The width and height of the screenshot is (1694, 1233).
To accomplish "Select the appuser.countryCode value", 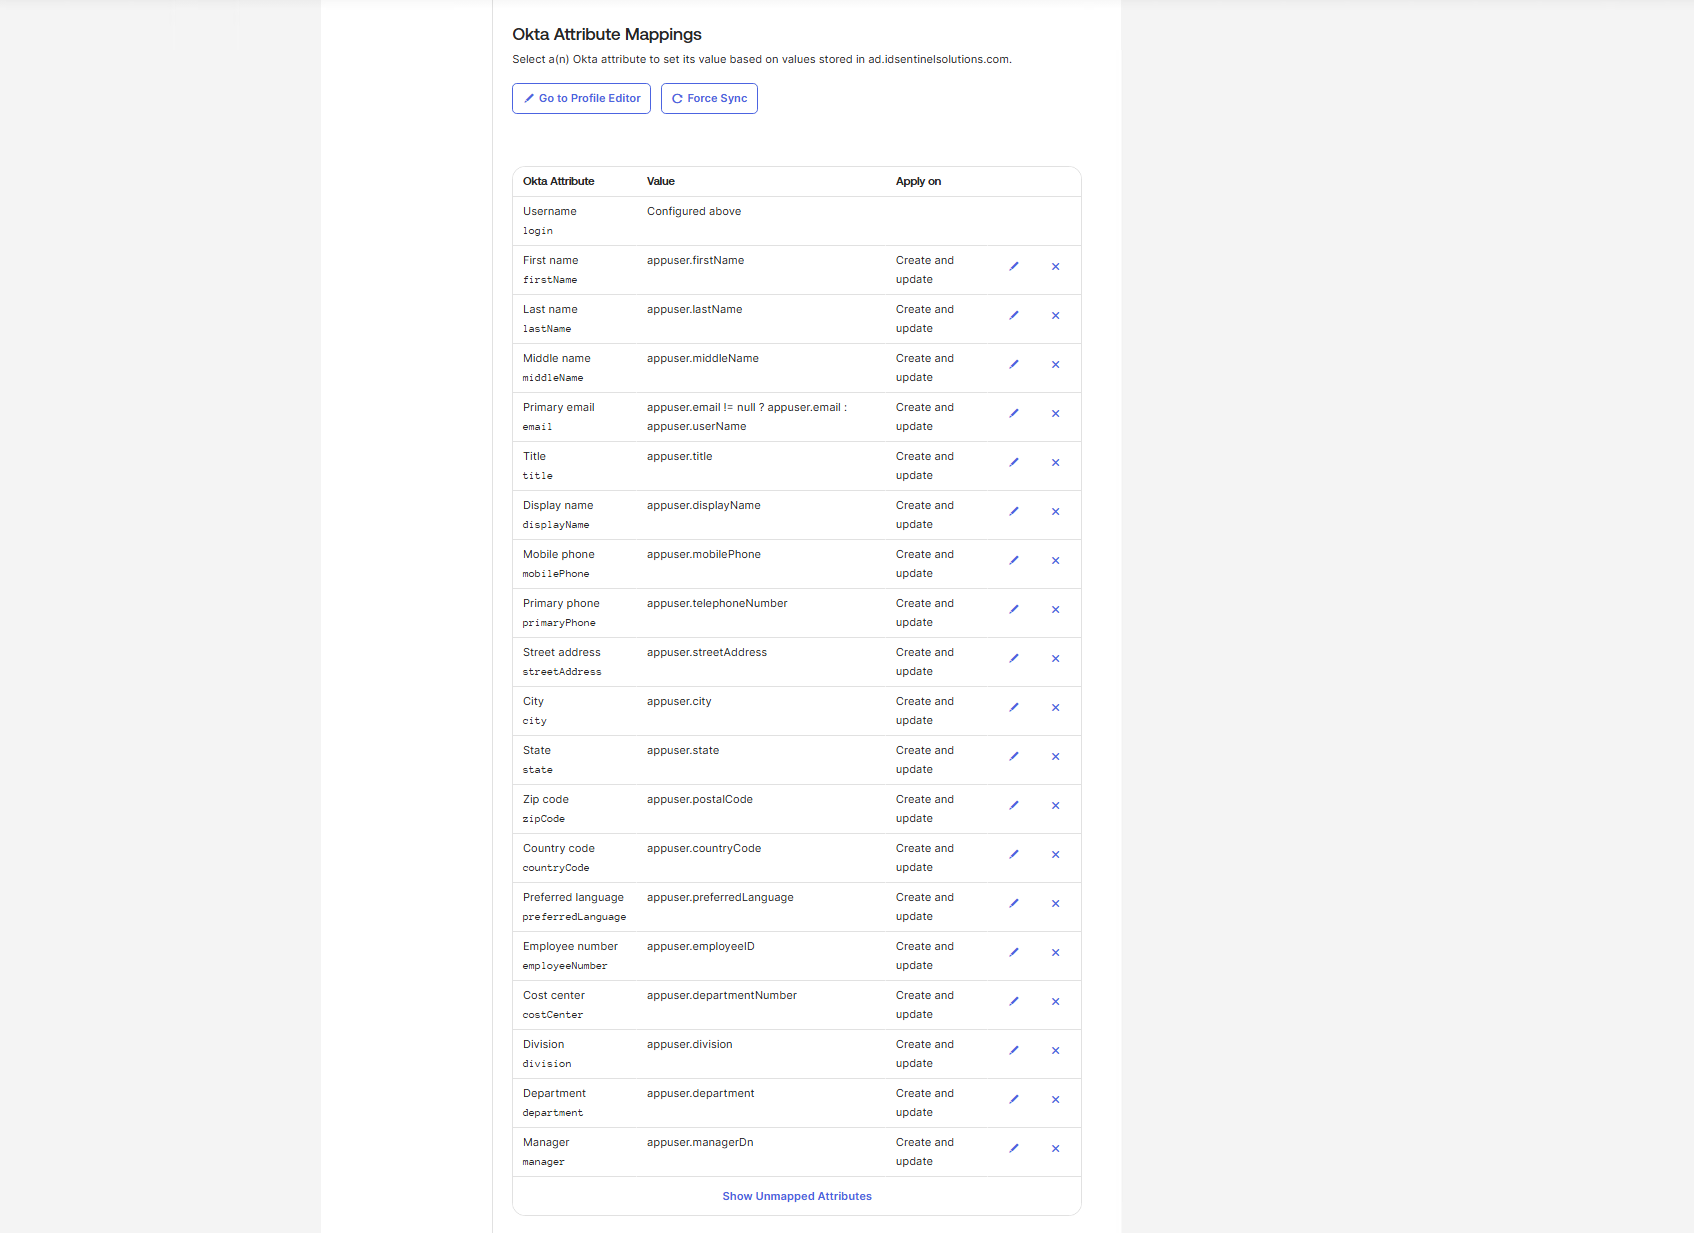I will click(x=703, y=848).
